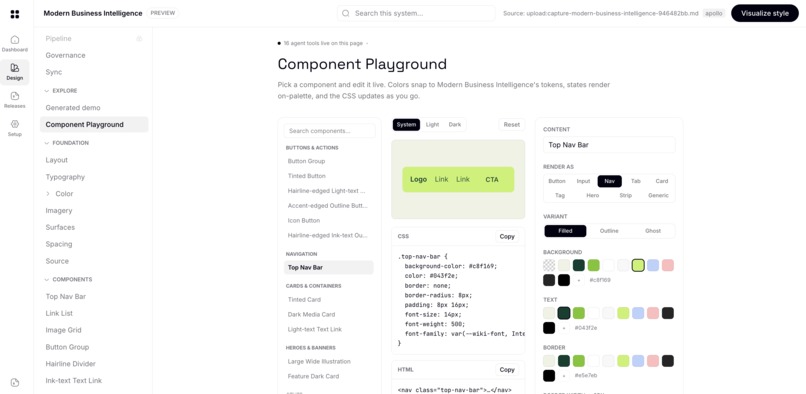Open the Typography foundation page

(65, 177)
